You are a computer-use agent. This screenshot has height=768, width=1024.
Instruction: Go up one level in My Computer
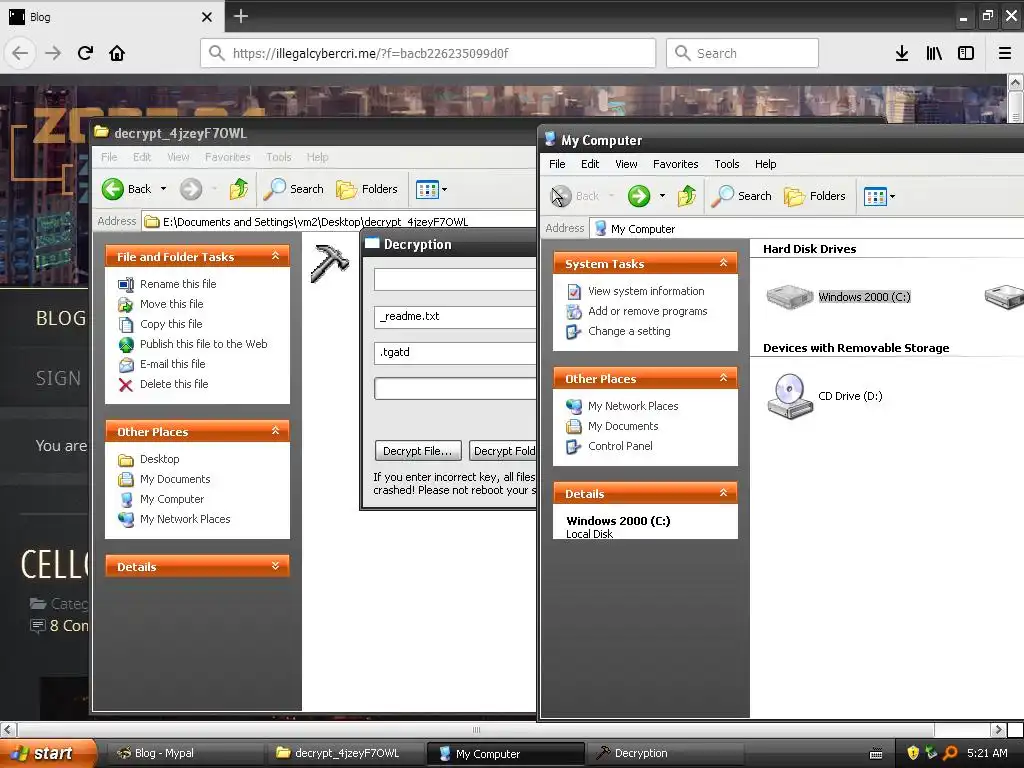(686, 196)
